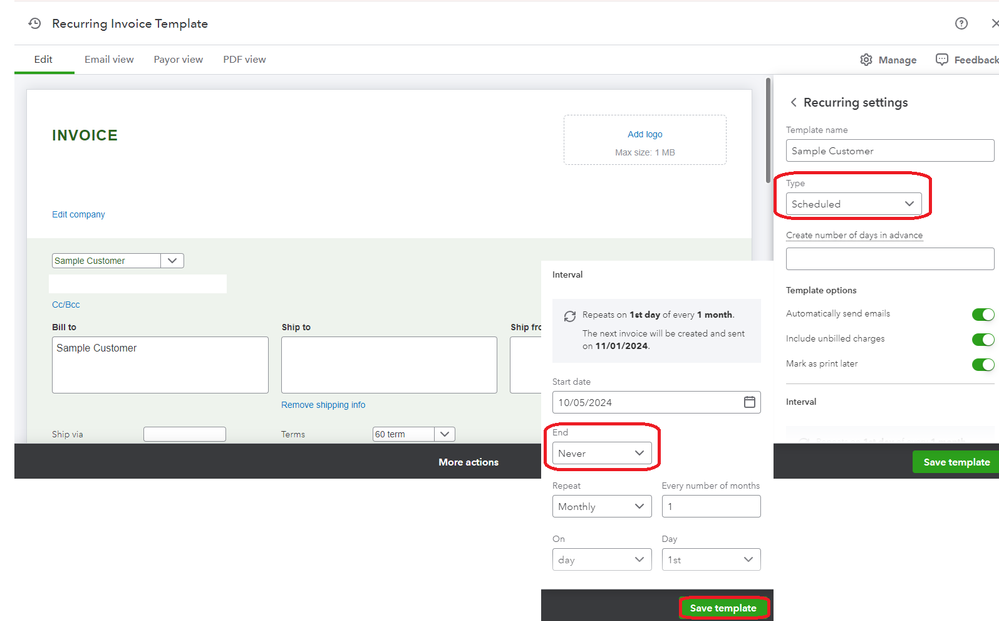Click the Ship via input field
This screenshot has width=999, height=621.
[184, 434]
